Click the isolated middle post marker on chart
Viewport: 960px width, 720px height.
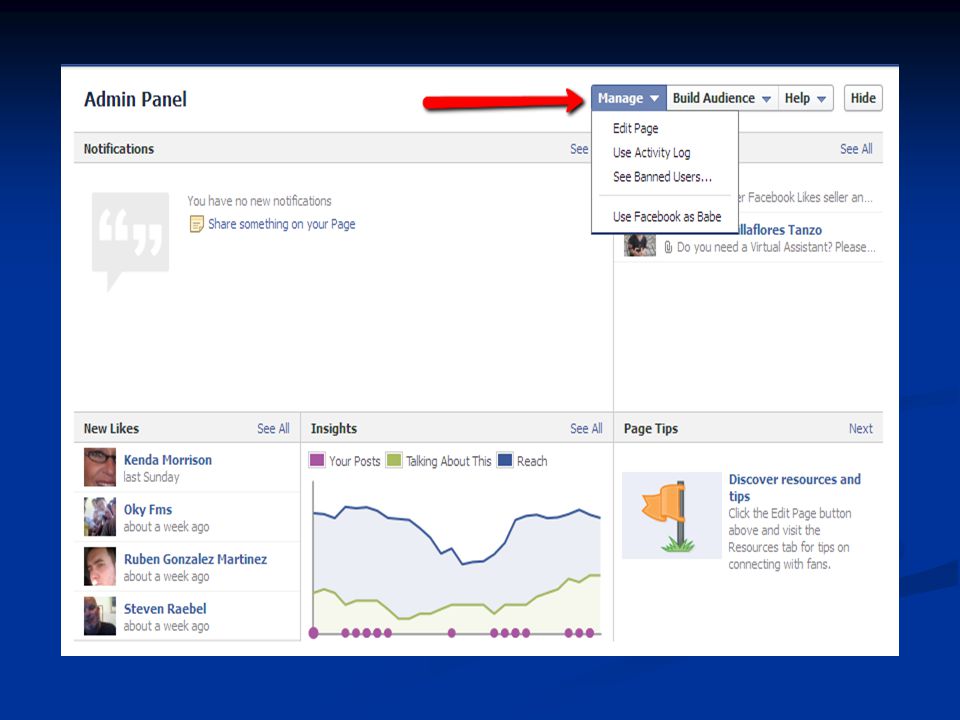click(452, 633)
